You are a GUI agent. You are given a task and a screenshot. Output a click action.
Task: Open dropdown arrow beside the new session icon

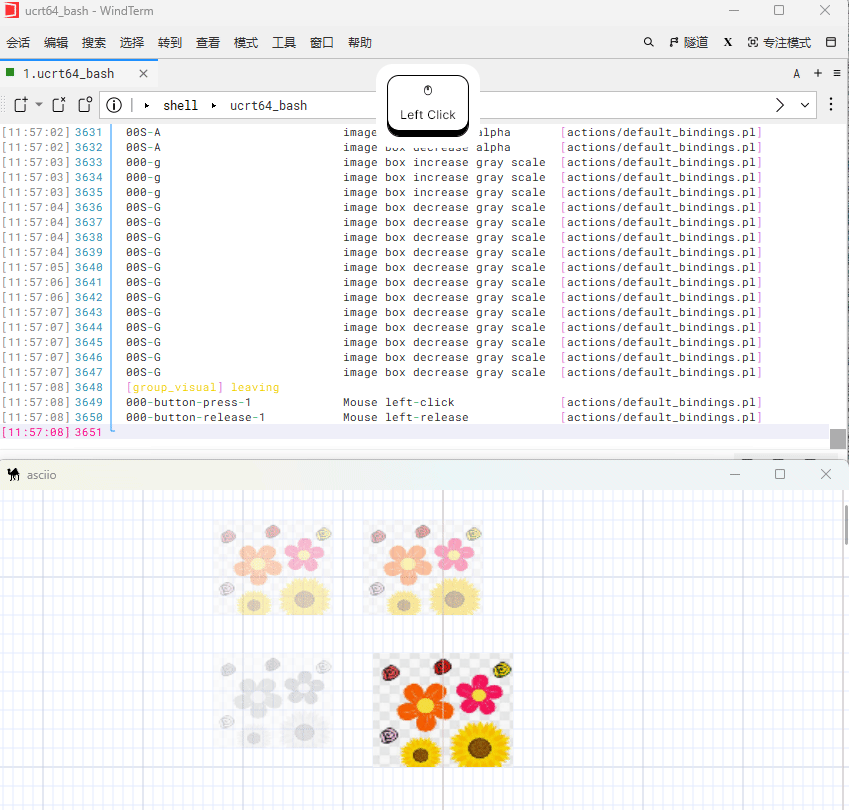(39, 105)
